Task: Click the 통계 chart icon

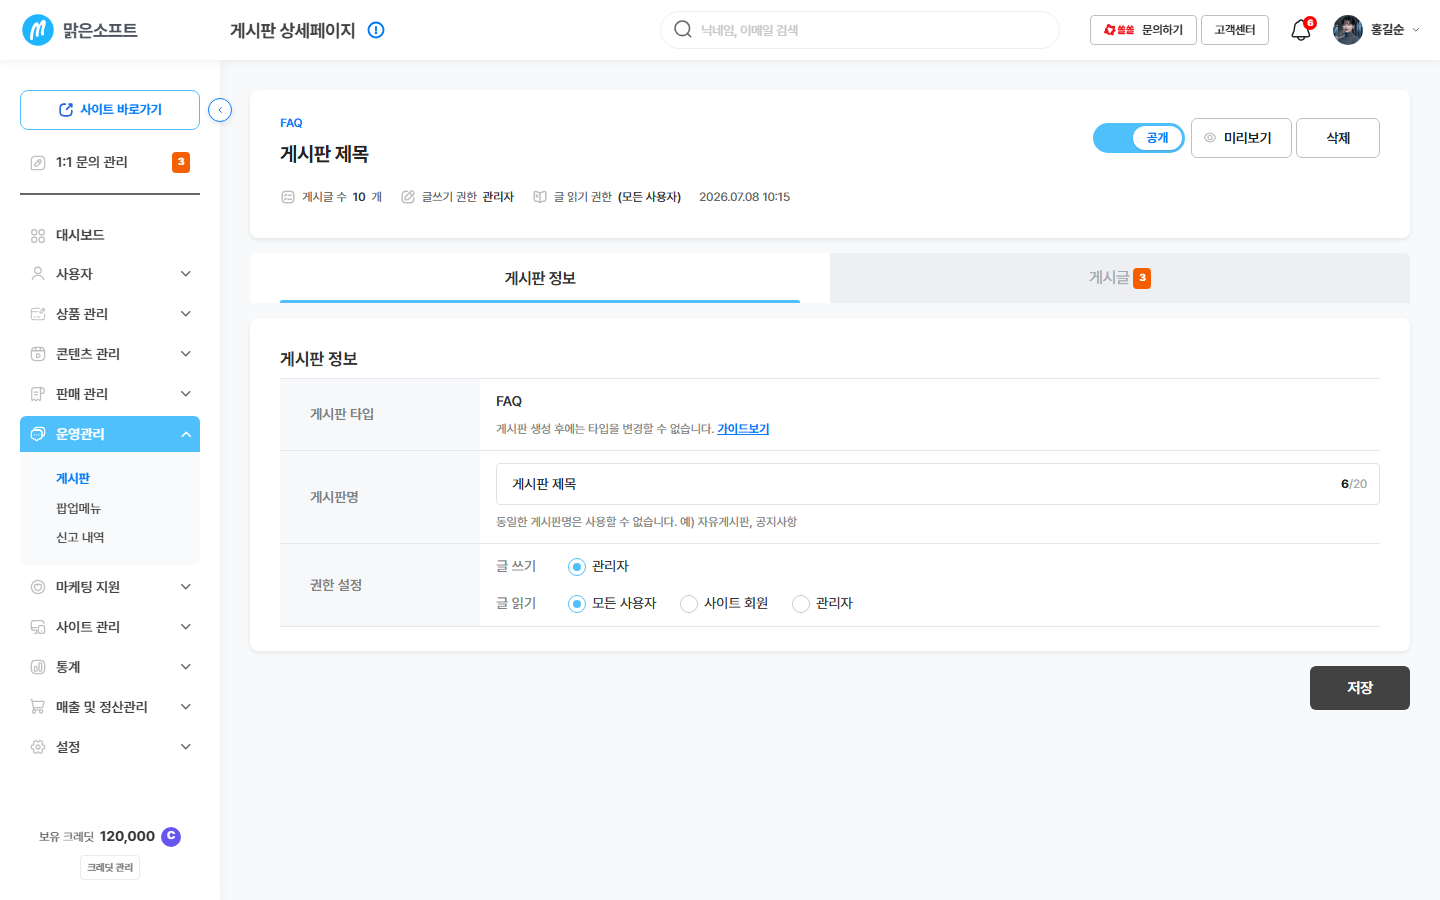Action: (38, 667)
